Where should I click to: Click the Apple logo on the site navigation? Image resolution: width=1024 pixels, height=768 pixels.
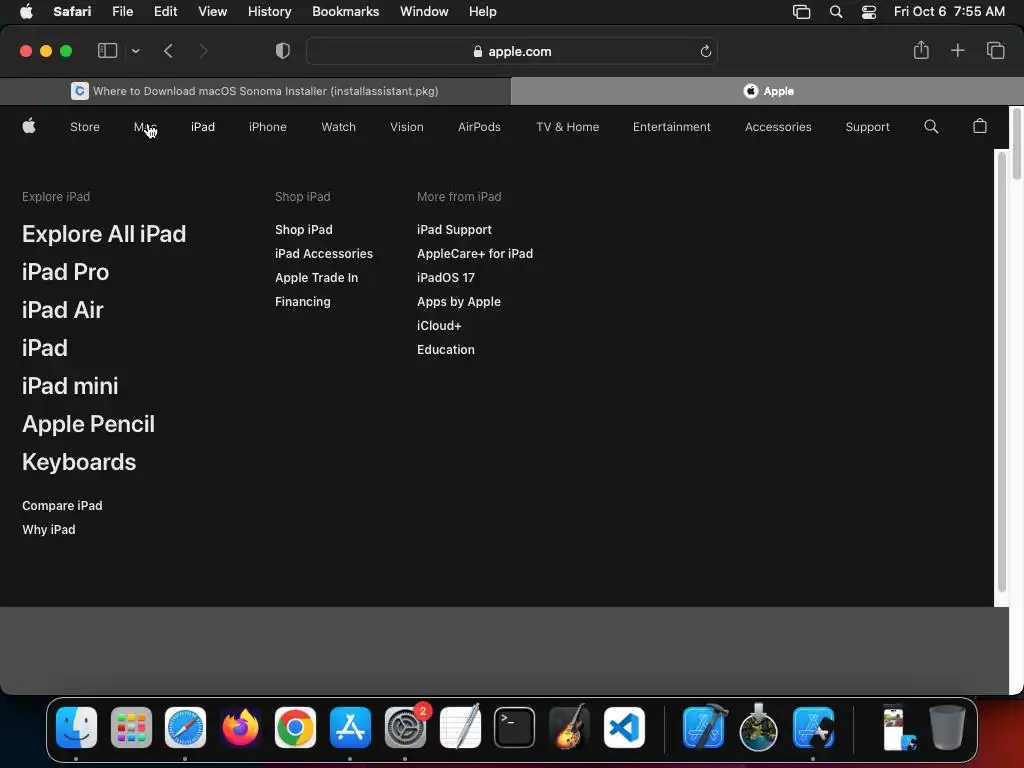point(29,126)
